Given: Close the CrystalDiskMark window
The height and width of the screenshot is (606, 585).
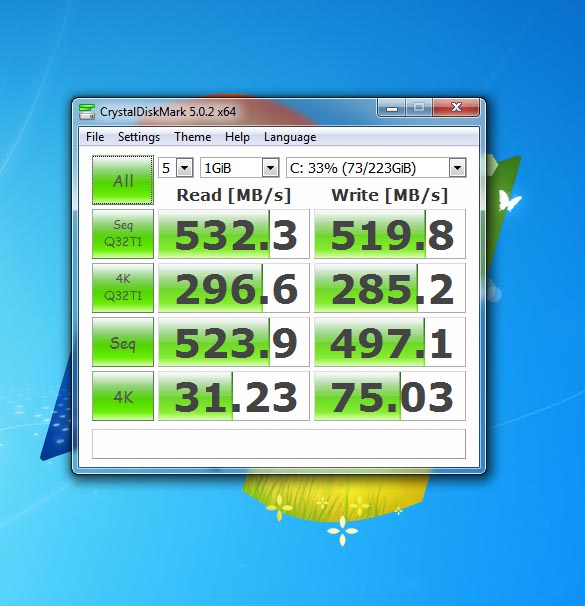Looking at the screenshot, I should [456, 107].
